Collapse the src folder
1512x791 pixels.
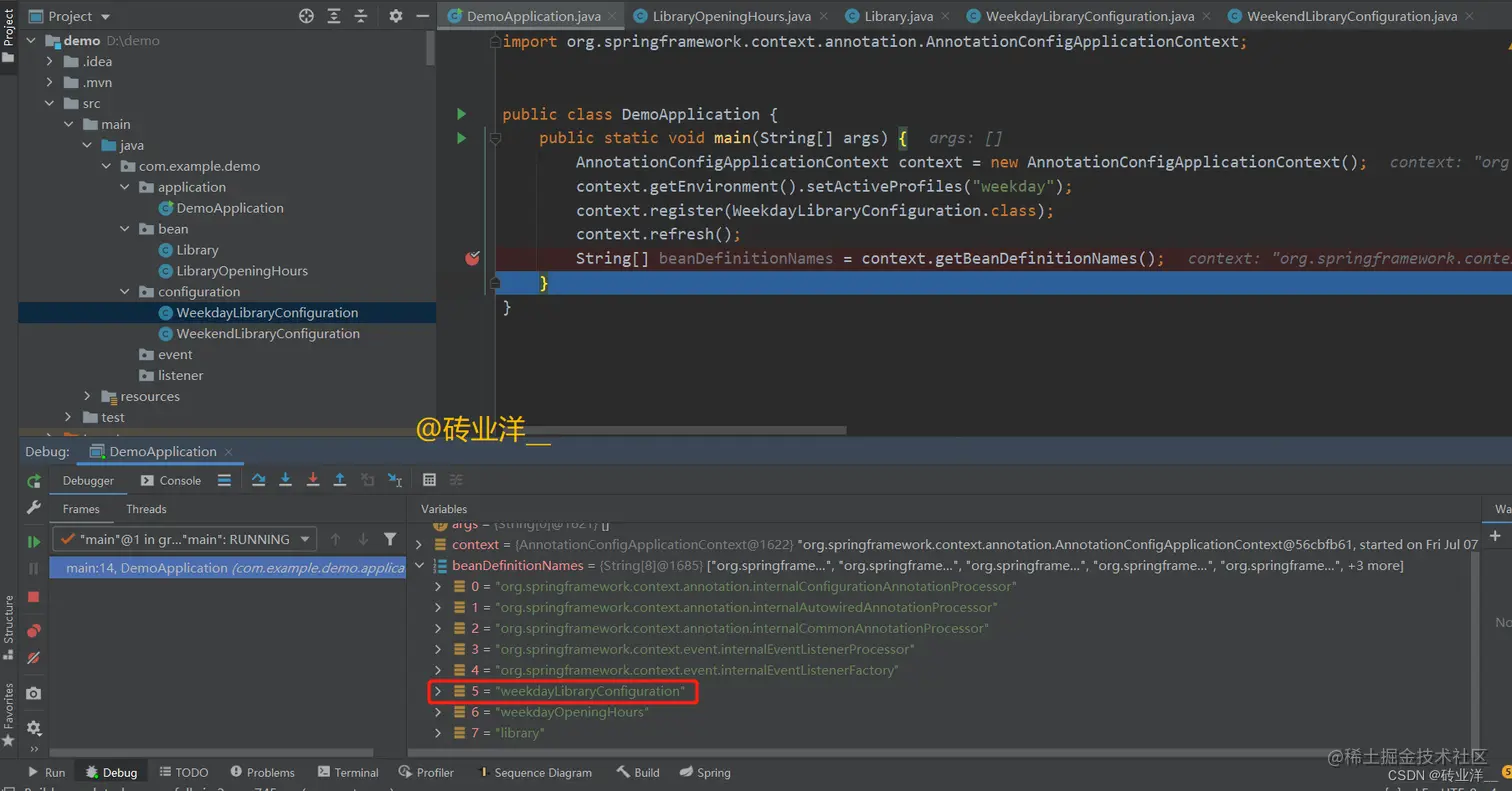tap(49, 103)
